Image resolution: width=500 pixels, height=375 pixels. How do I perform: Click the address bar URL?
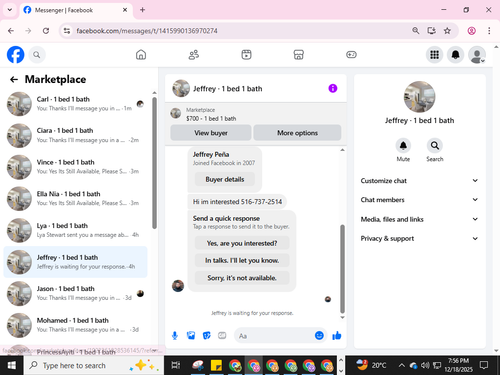[x=147, y=31]
